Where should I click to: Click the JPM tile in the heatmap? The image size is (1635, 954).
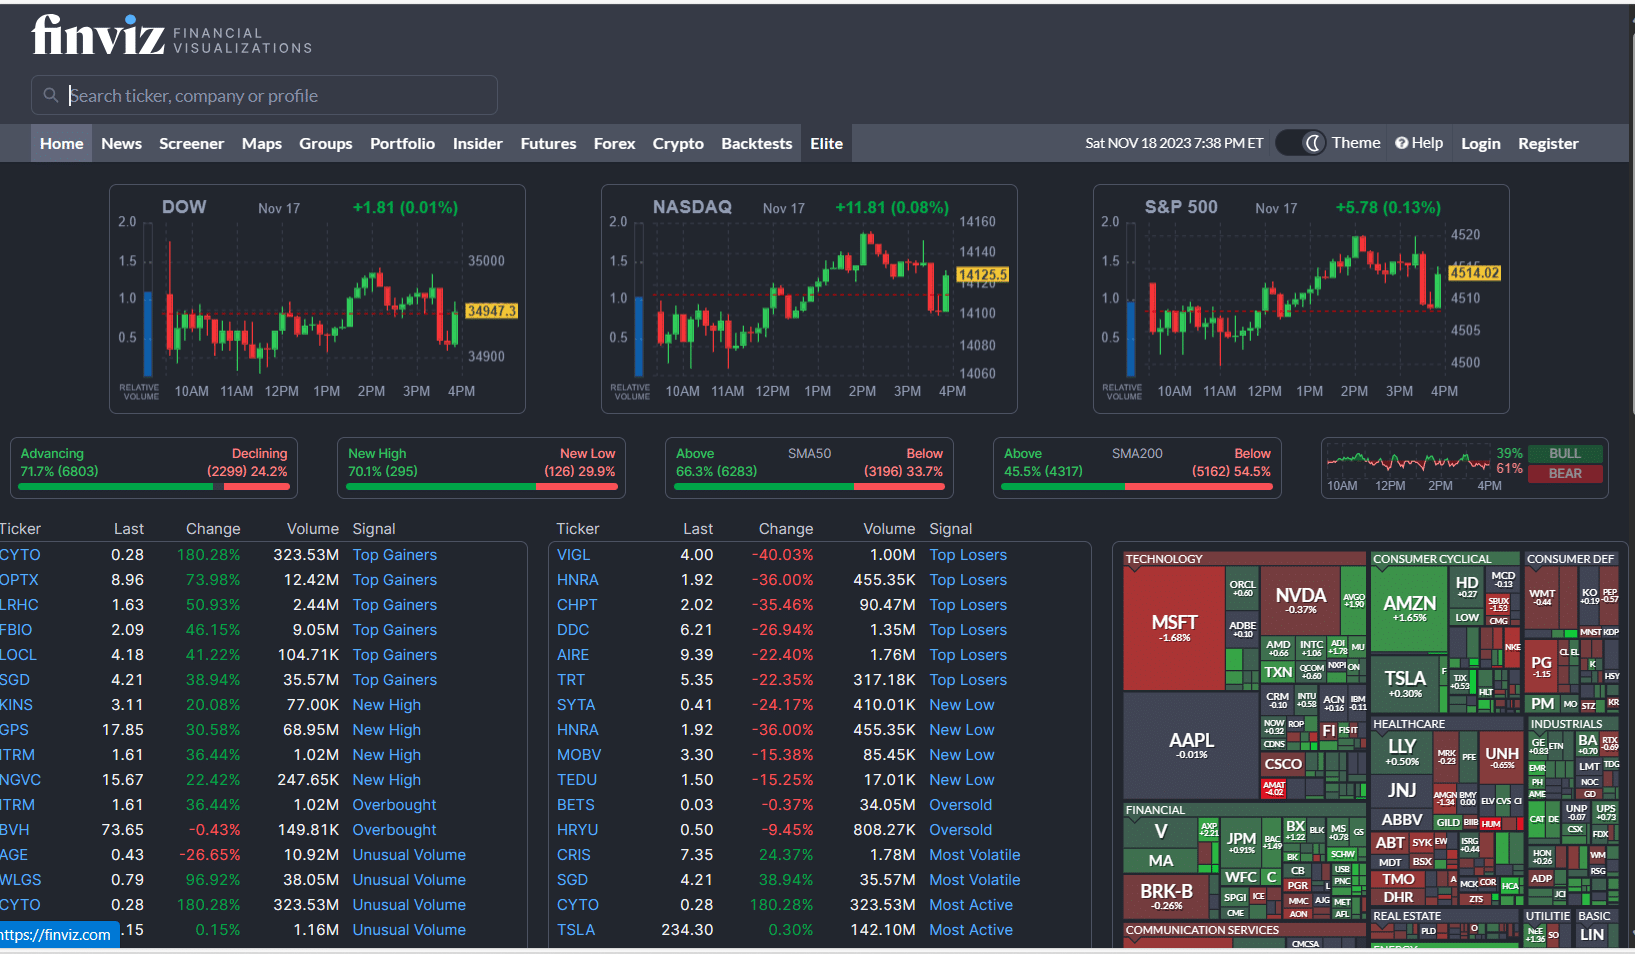point(1241,843)
